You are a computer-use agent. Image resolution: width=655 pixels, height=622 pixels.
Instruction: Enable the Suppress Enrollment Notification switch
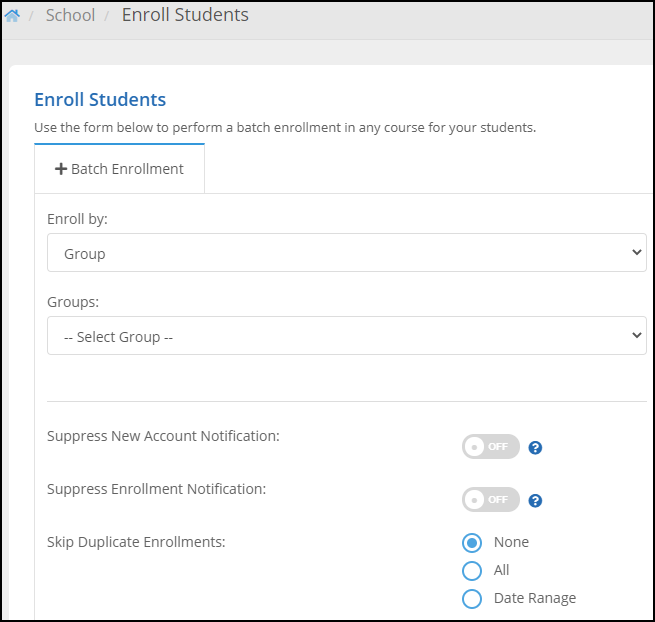tap(491, 499)
